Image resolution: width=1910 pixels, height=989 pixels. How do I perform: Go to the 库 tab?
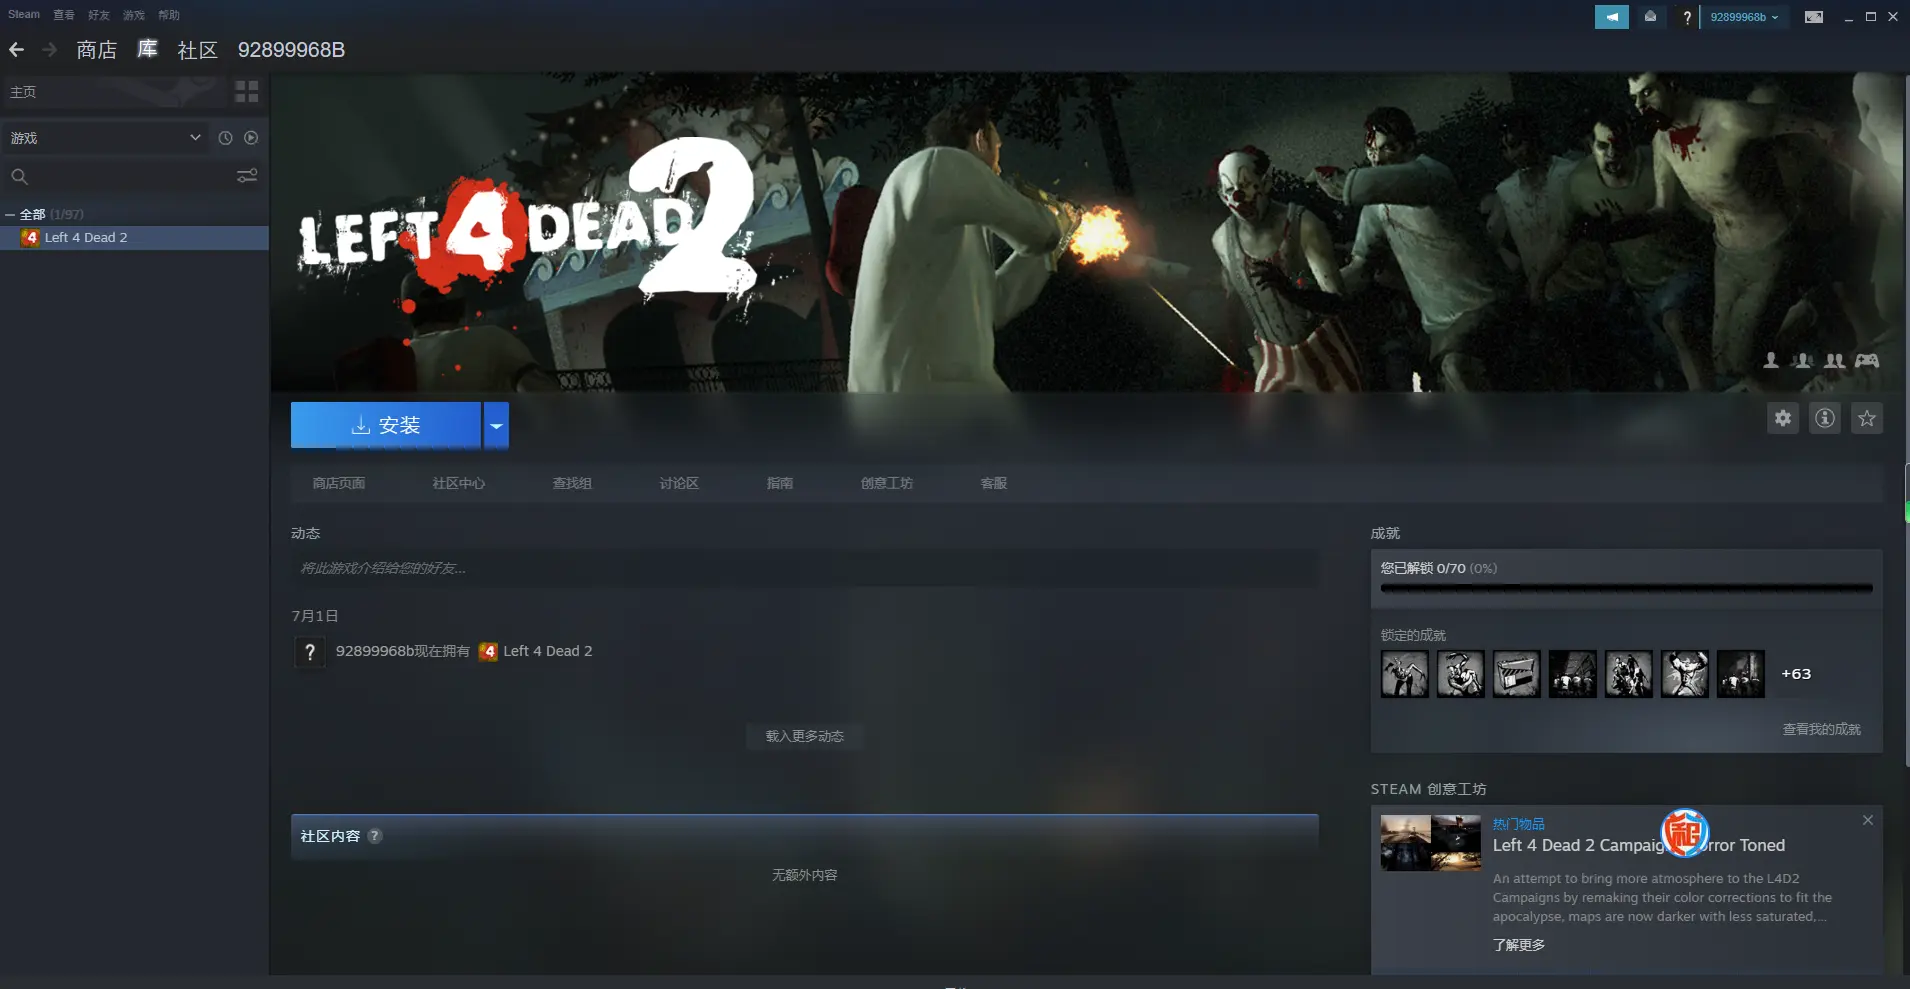click(x=147, y=49)
